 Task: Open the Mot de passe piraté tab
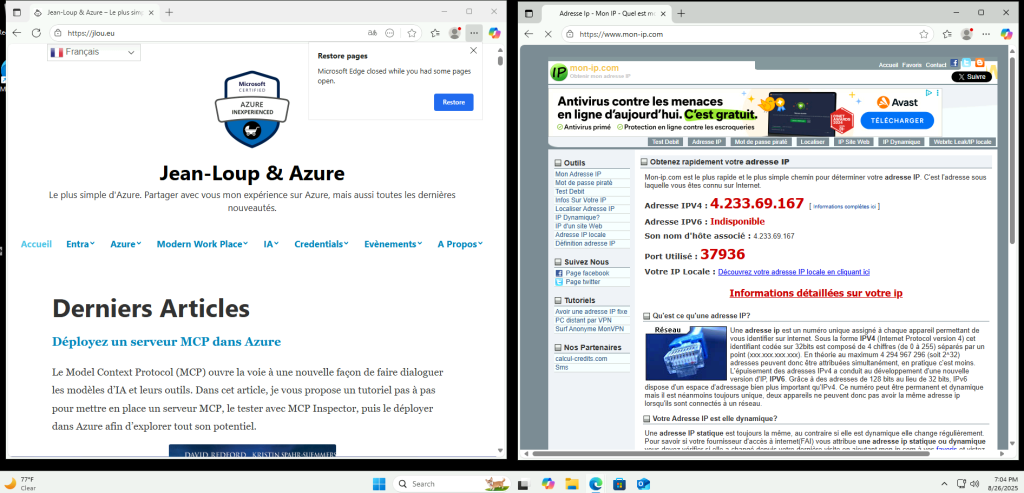click(x=761, y=142)
